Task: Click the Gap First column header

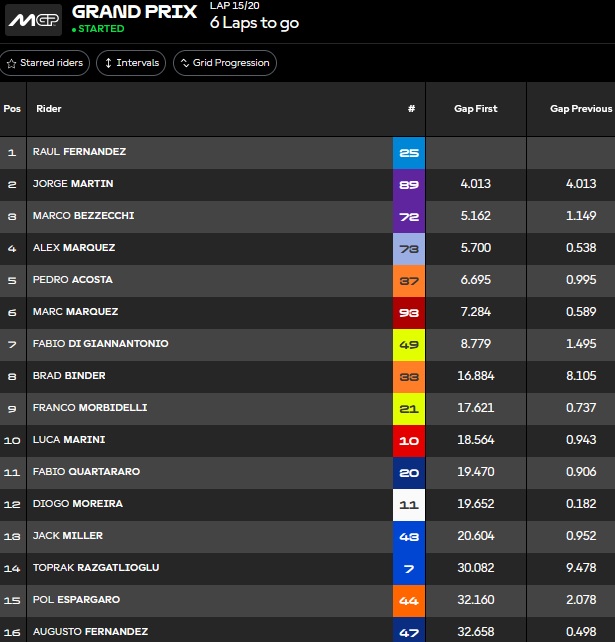Action: pyautogui.click(x=476, y=109)
